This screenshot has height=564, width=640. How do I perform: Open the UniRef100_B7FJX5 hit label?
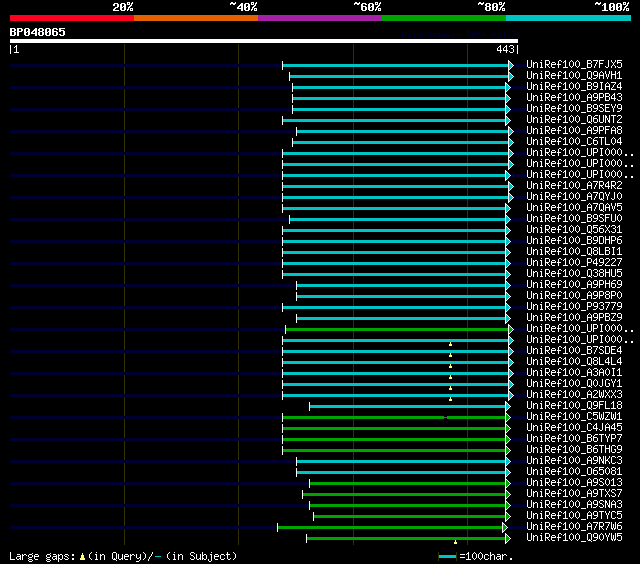click(574, 64)
